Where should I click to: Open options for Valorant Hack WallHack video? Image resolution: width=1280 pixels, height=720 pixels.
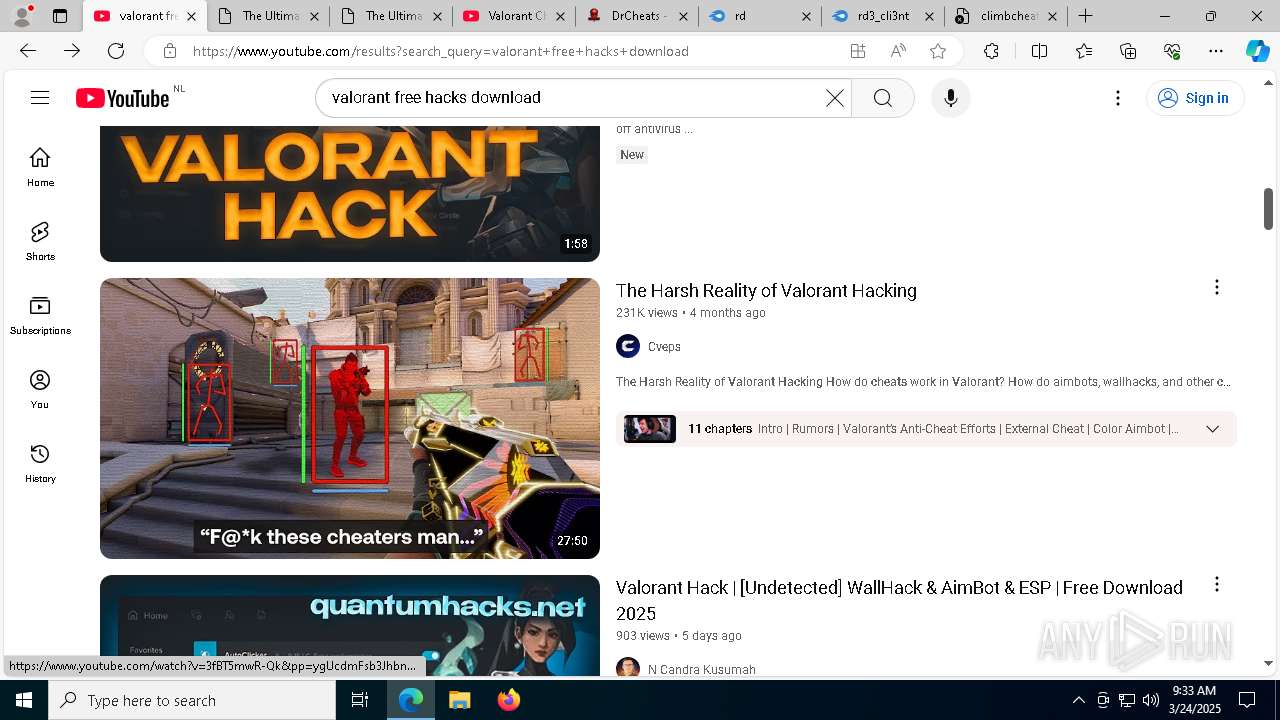1216,585
